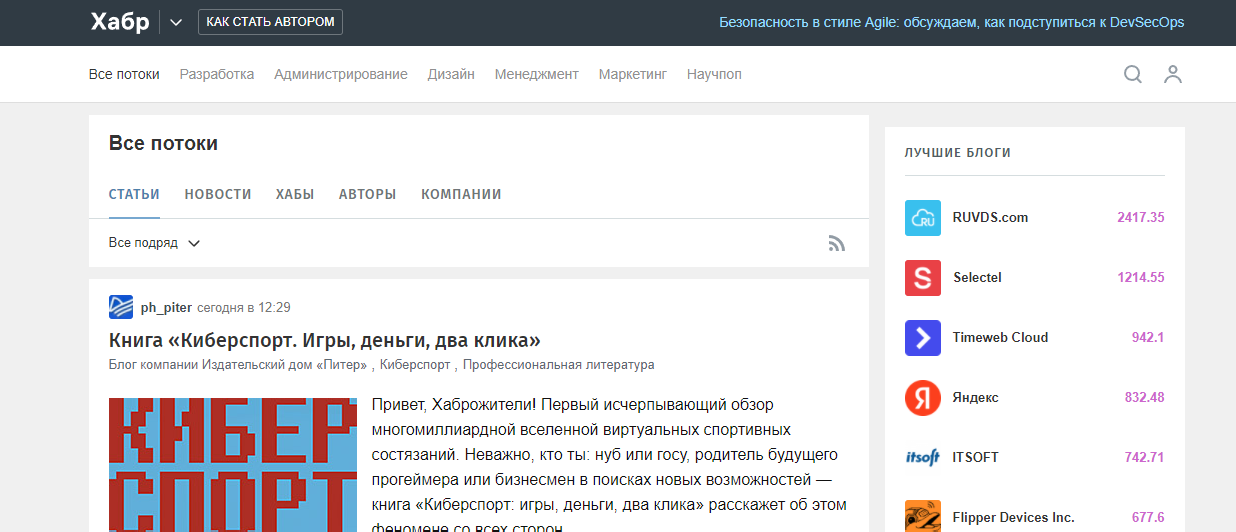Click the 832.48 rating value
Image resolution: width=1236 pixels, height=532 pixels.
pyautogui.click(x=1145, y=397)
